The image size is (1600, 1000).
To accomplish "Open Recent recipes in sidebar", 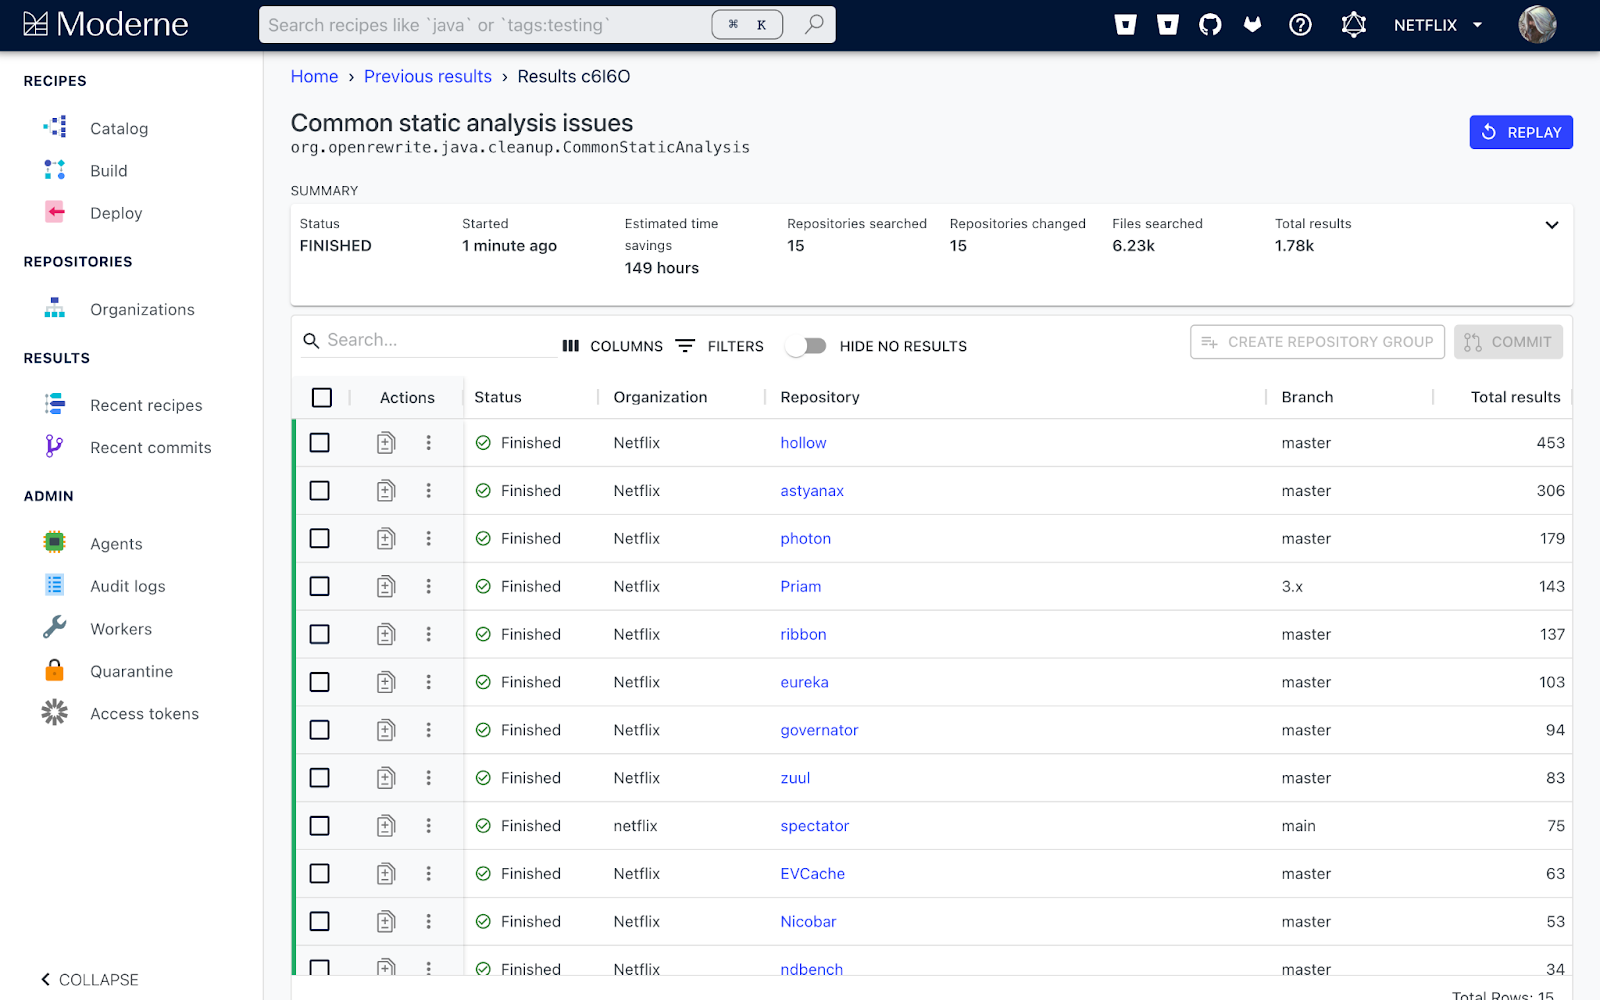I will 146,405.
